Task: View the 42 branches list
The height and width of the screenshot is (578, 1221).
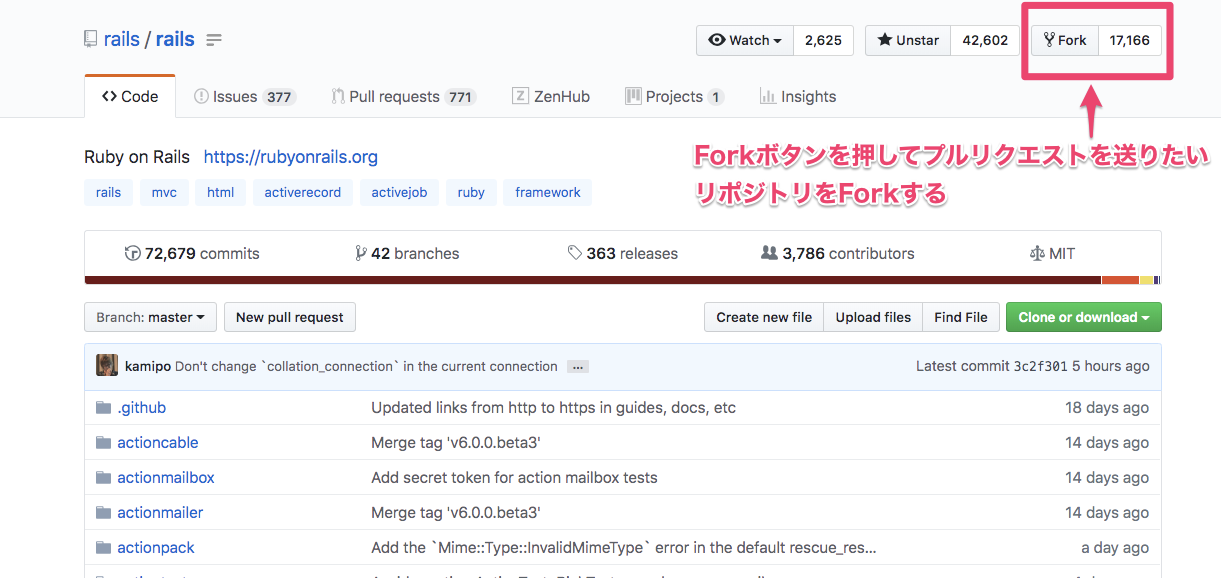Action: (x=407, y=254)
